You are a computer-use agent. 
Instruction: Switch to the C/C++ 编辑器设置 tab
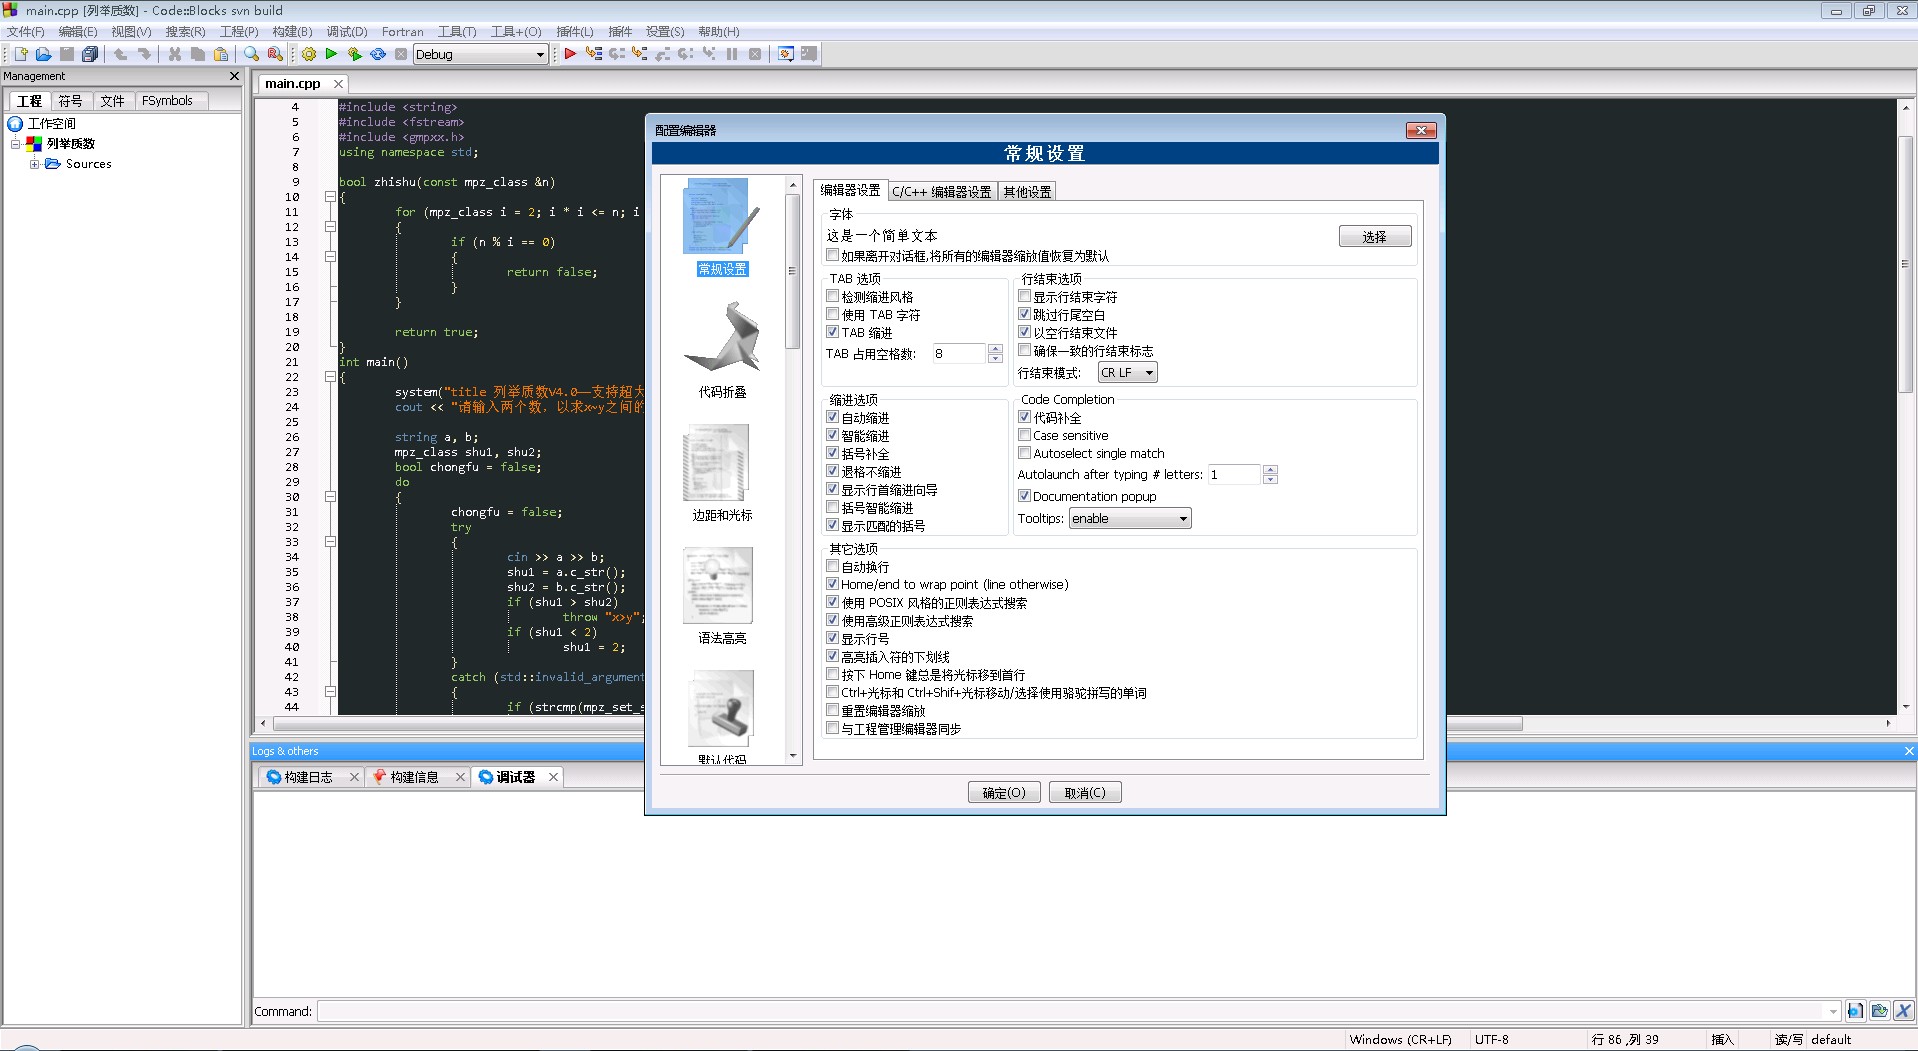tap(941, 192)
